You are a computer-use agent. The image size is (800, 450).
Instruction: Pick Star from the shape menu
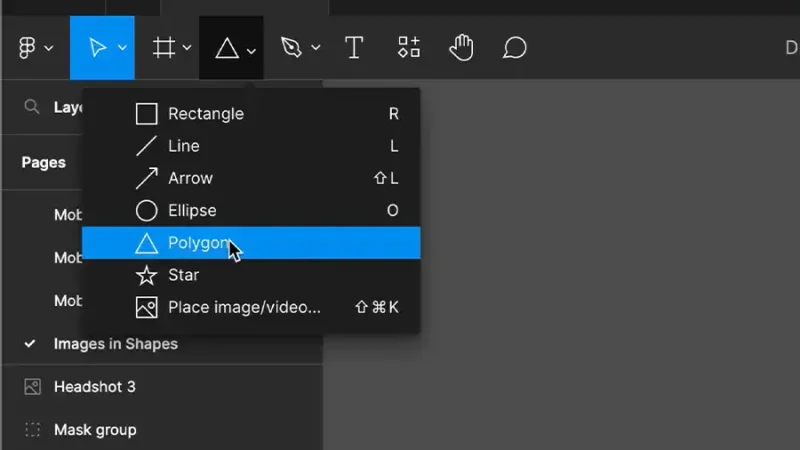(251, 275)
